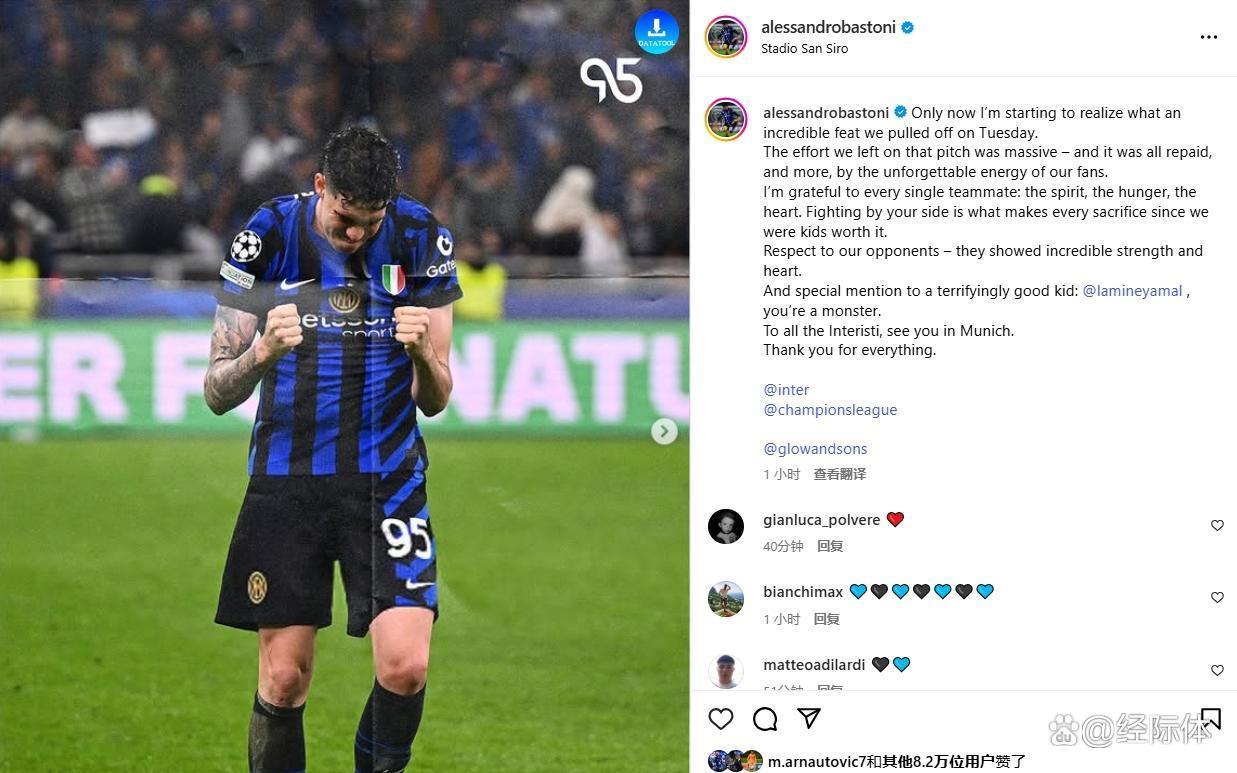1237x773 pixels.
Task: Click the DATATOOL download icon
Action: tap(657, 32)
